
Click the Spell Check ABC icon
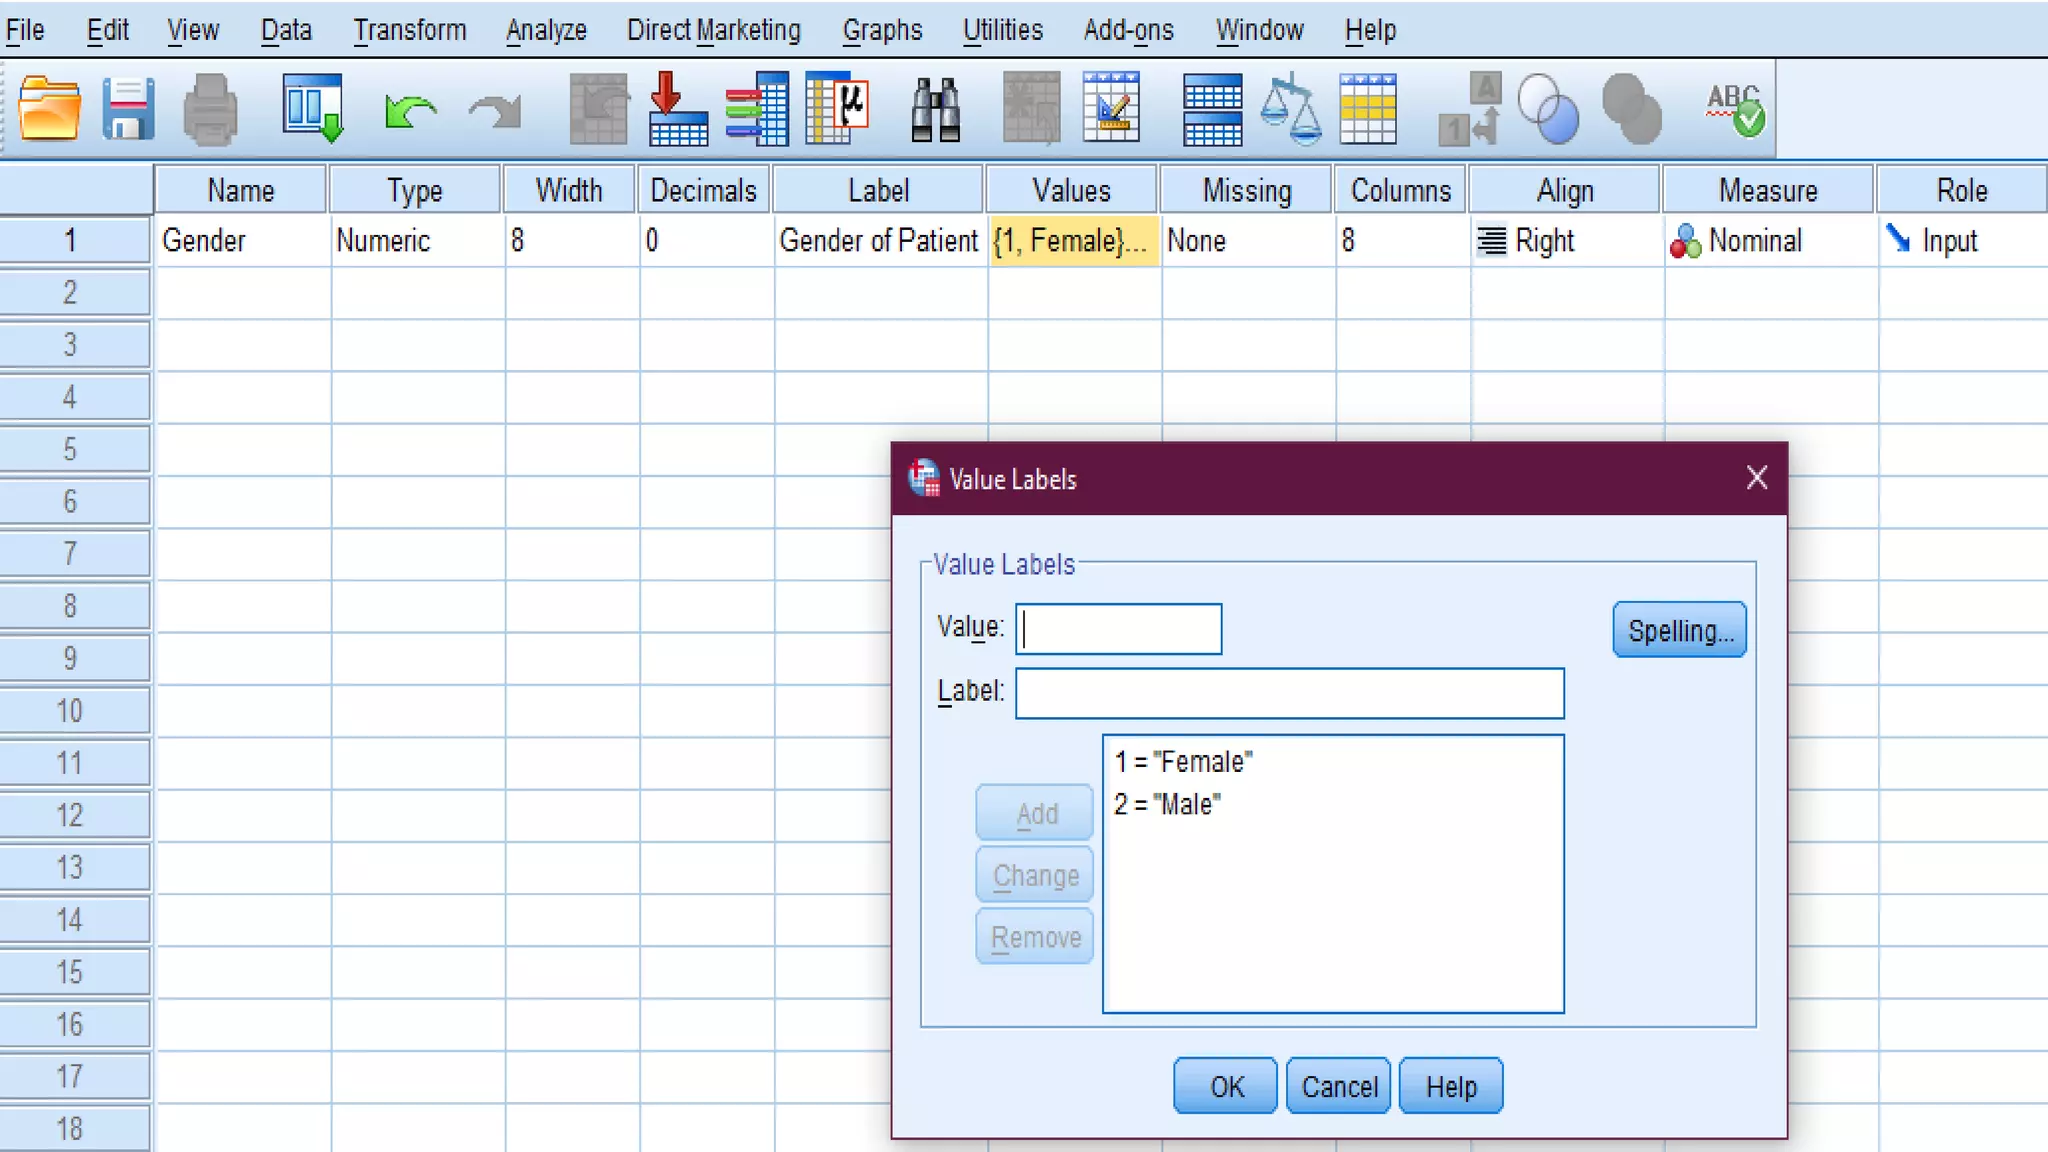coord(1734,108)
